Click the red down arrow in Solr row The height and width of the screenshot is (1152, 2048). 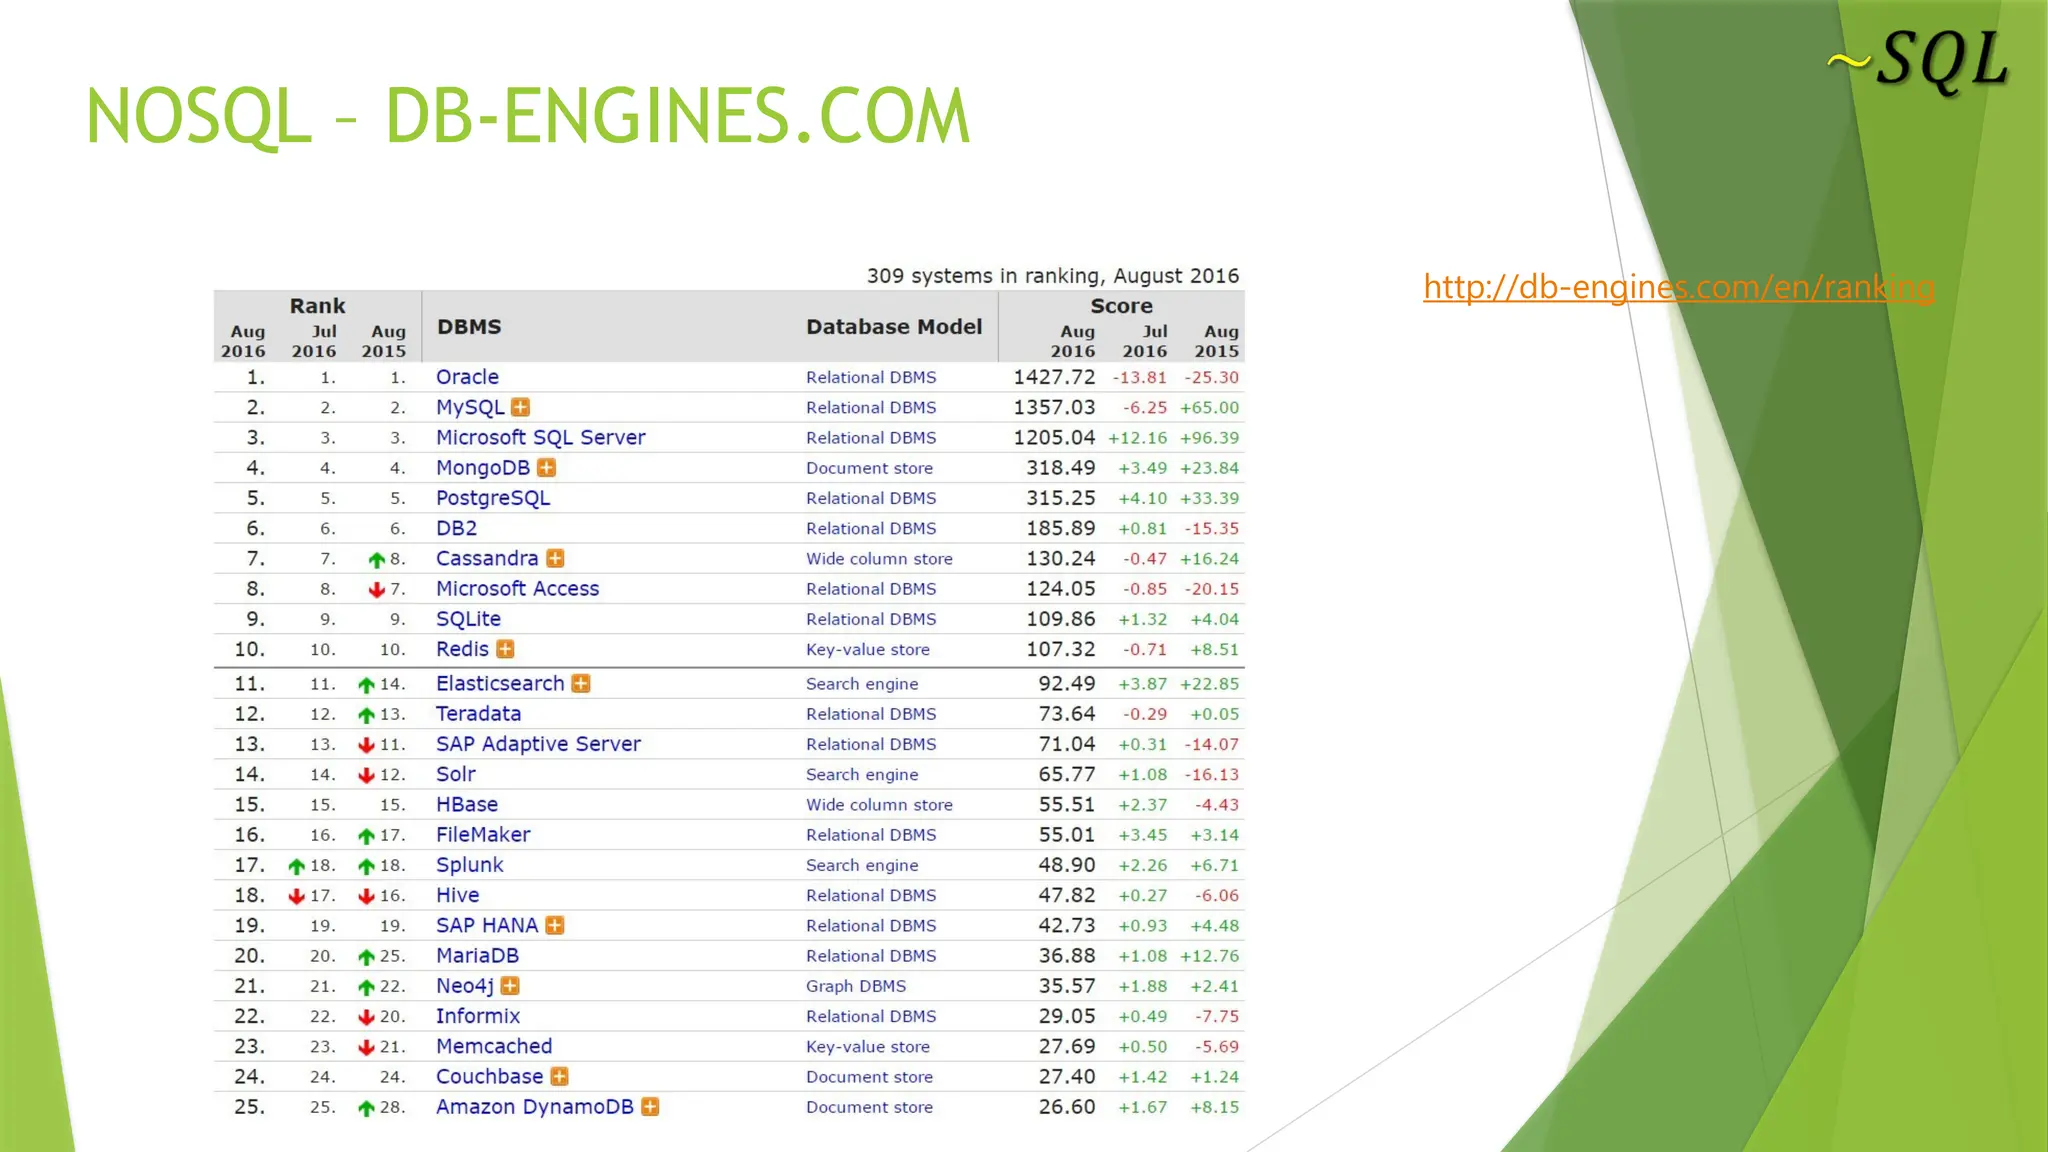[x=367, y=775]
